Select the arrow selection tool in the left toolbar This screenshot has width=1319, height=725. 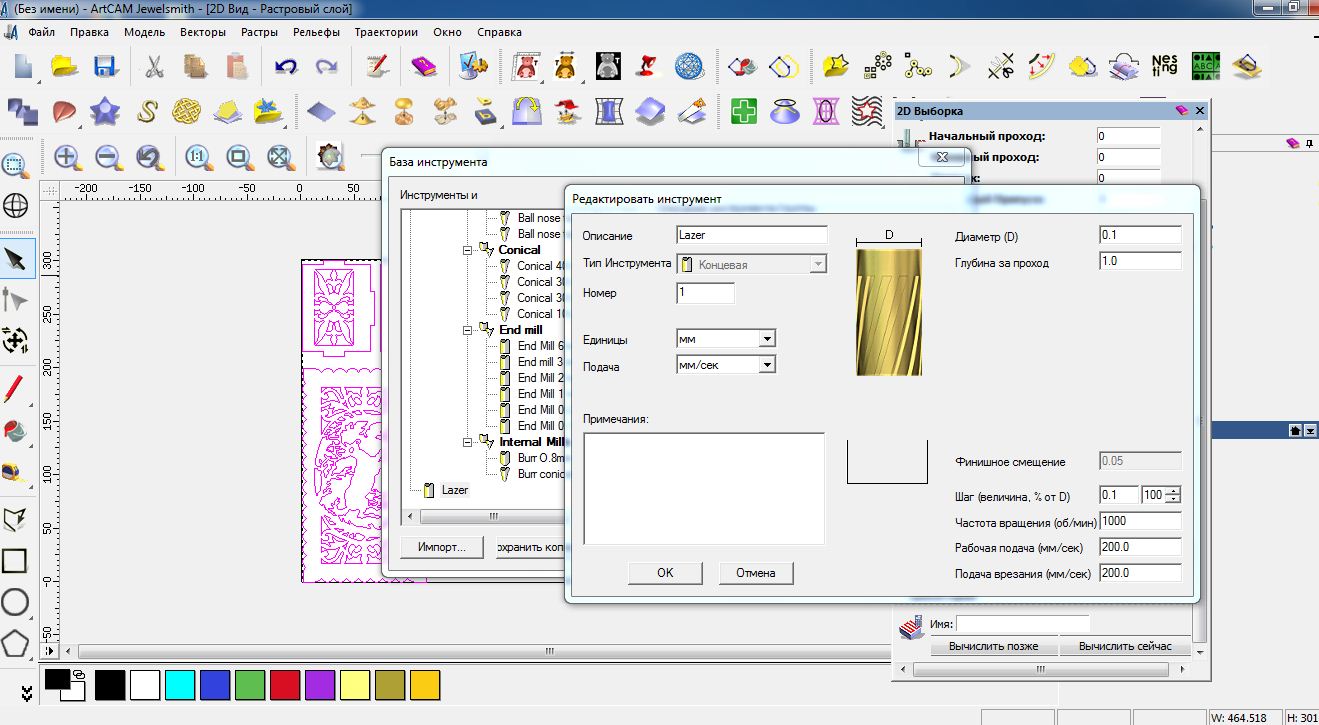[15, 260]
